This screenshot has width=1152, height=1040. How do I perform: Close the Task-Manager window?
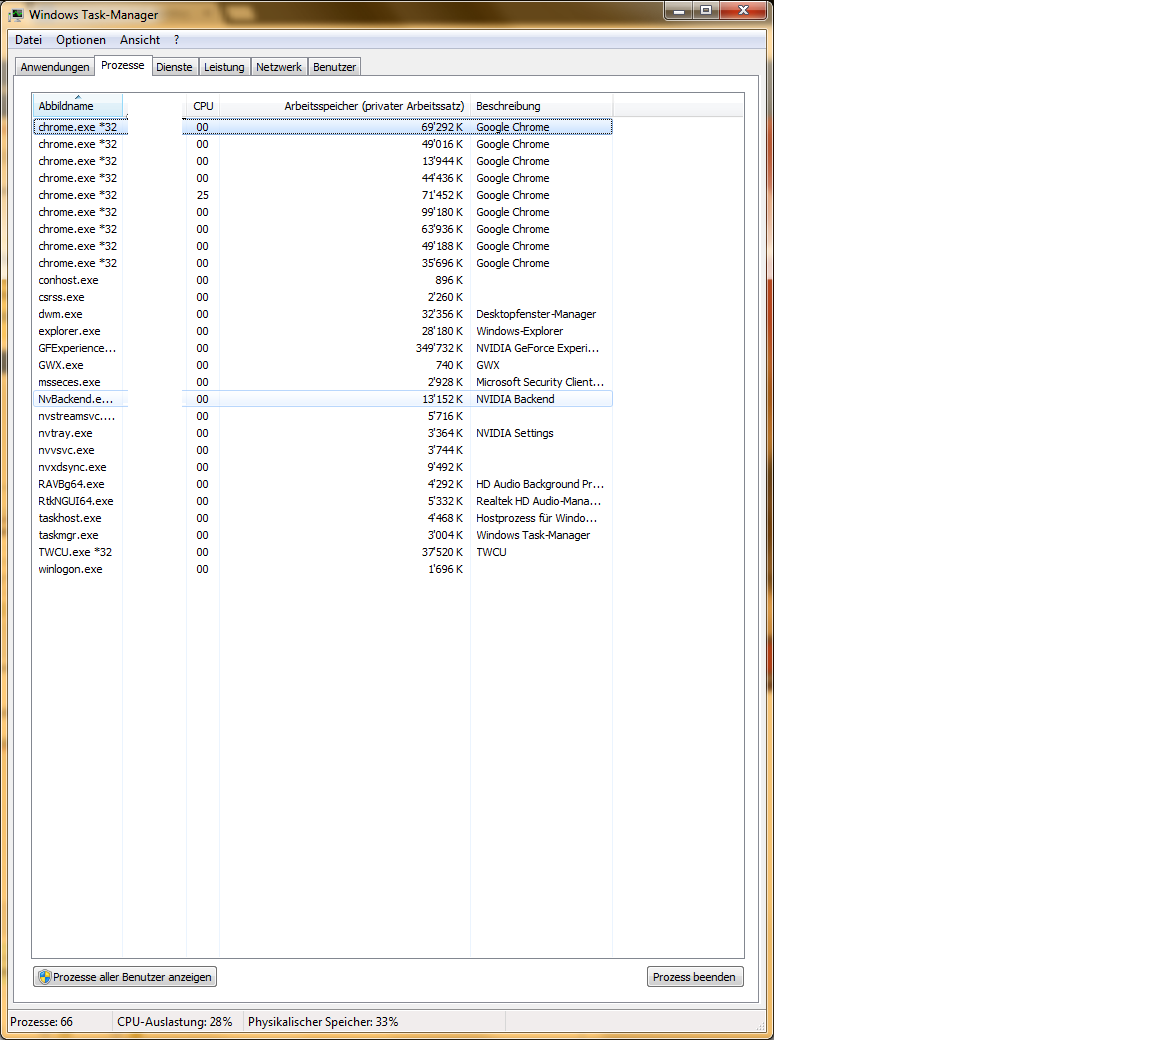point(743,10)
